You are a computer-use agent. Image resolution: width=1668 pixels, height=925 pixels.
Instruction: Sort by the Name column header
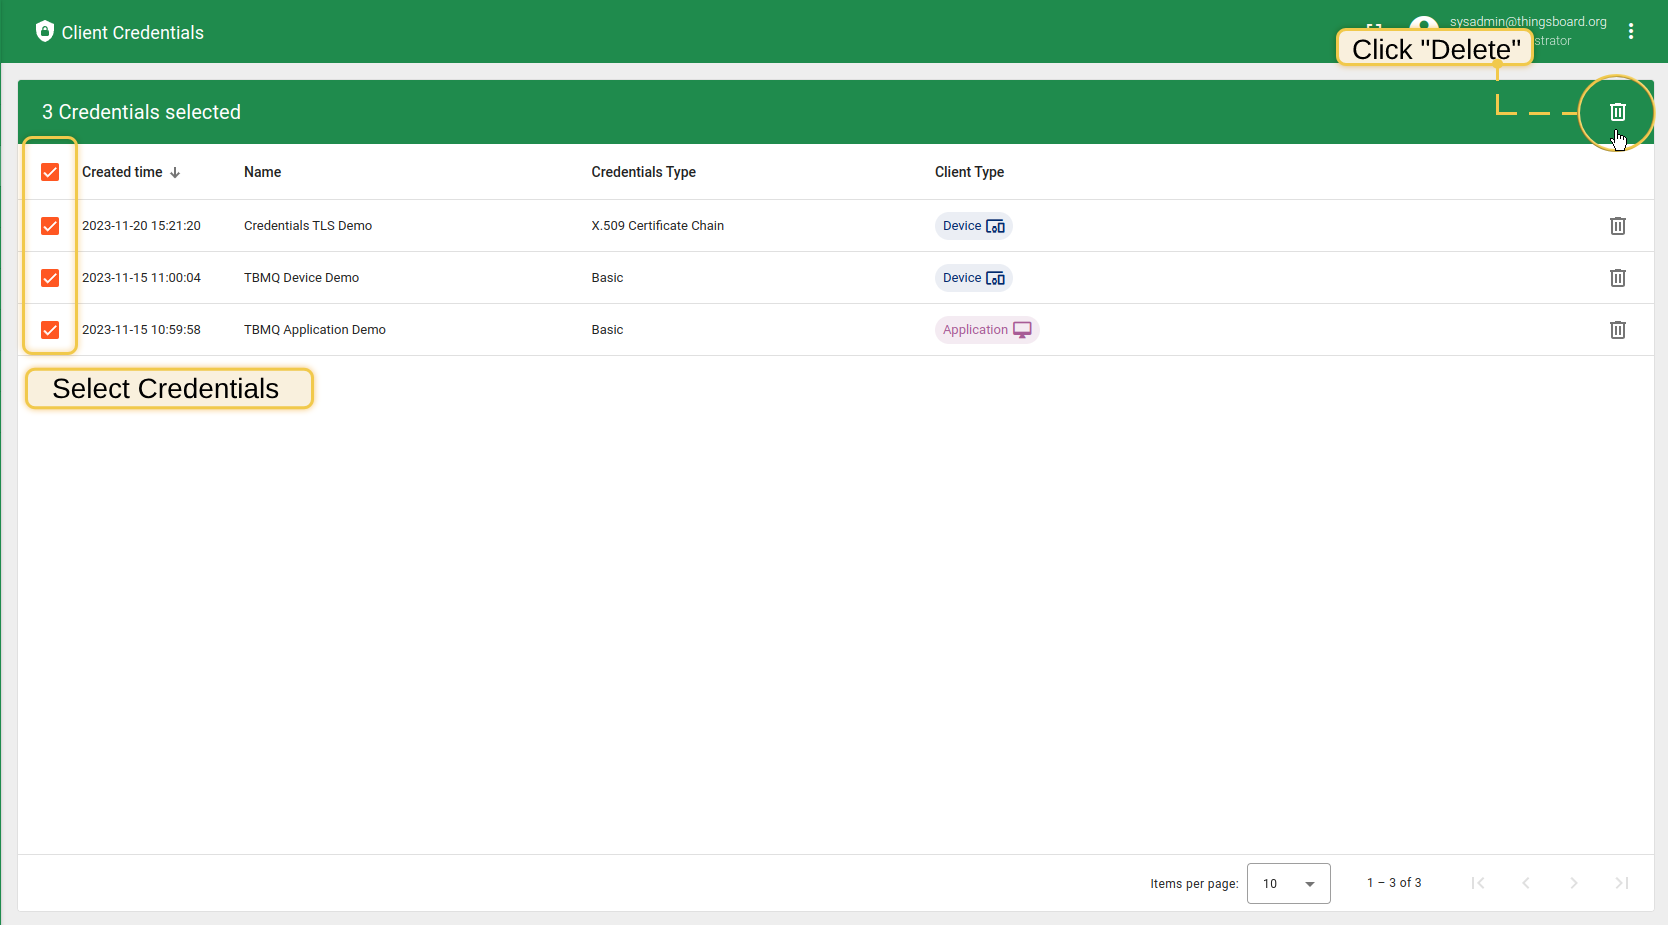click(x=262, y=172)
